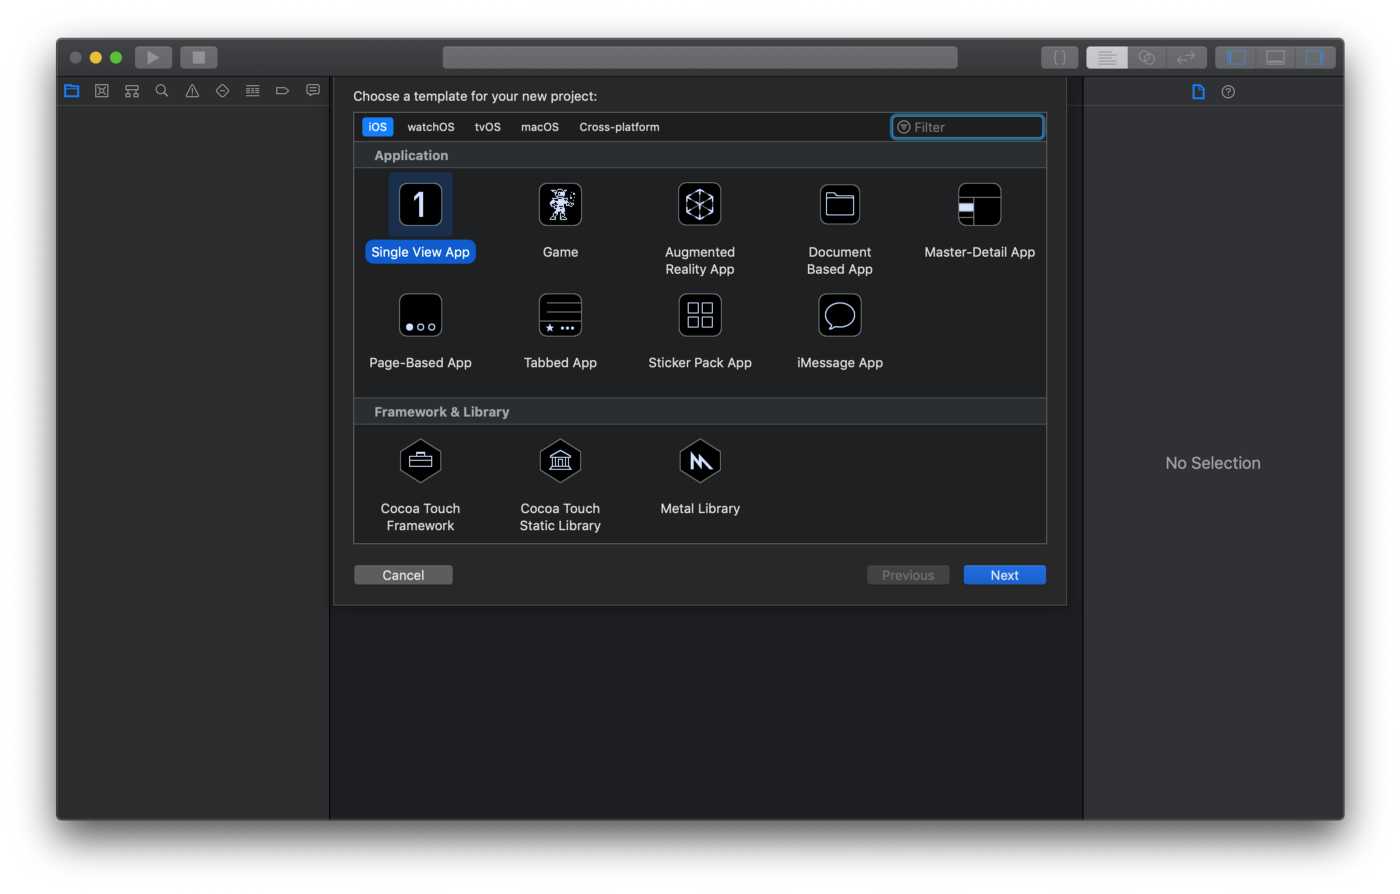
Task: Switch to the iOS platform tab
Action: [377, 127]
